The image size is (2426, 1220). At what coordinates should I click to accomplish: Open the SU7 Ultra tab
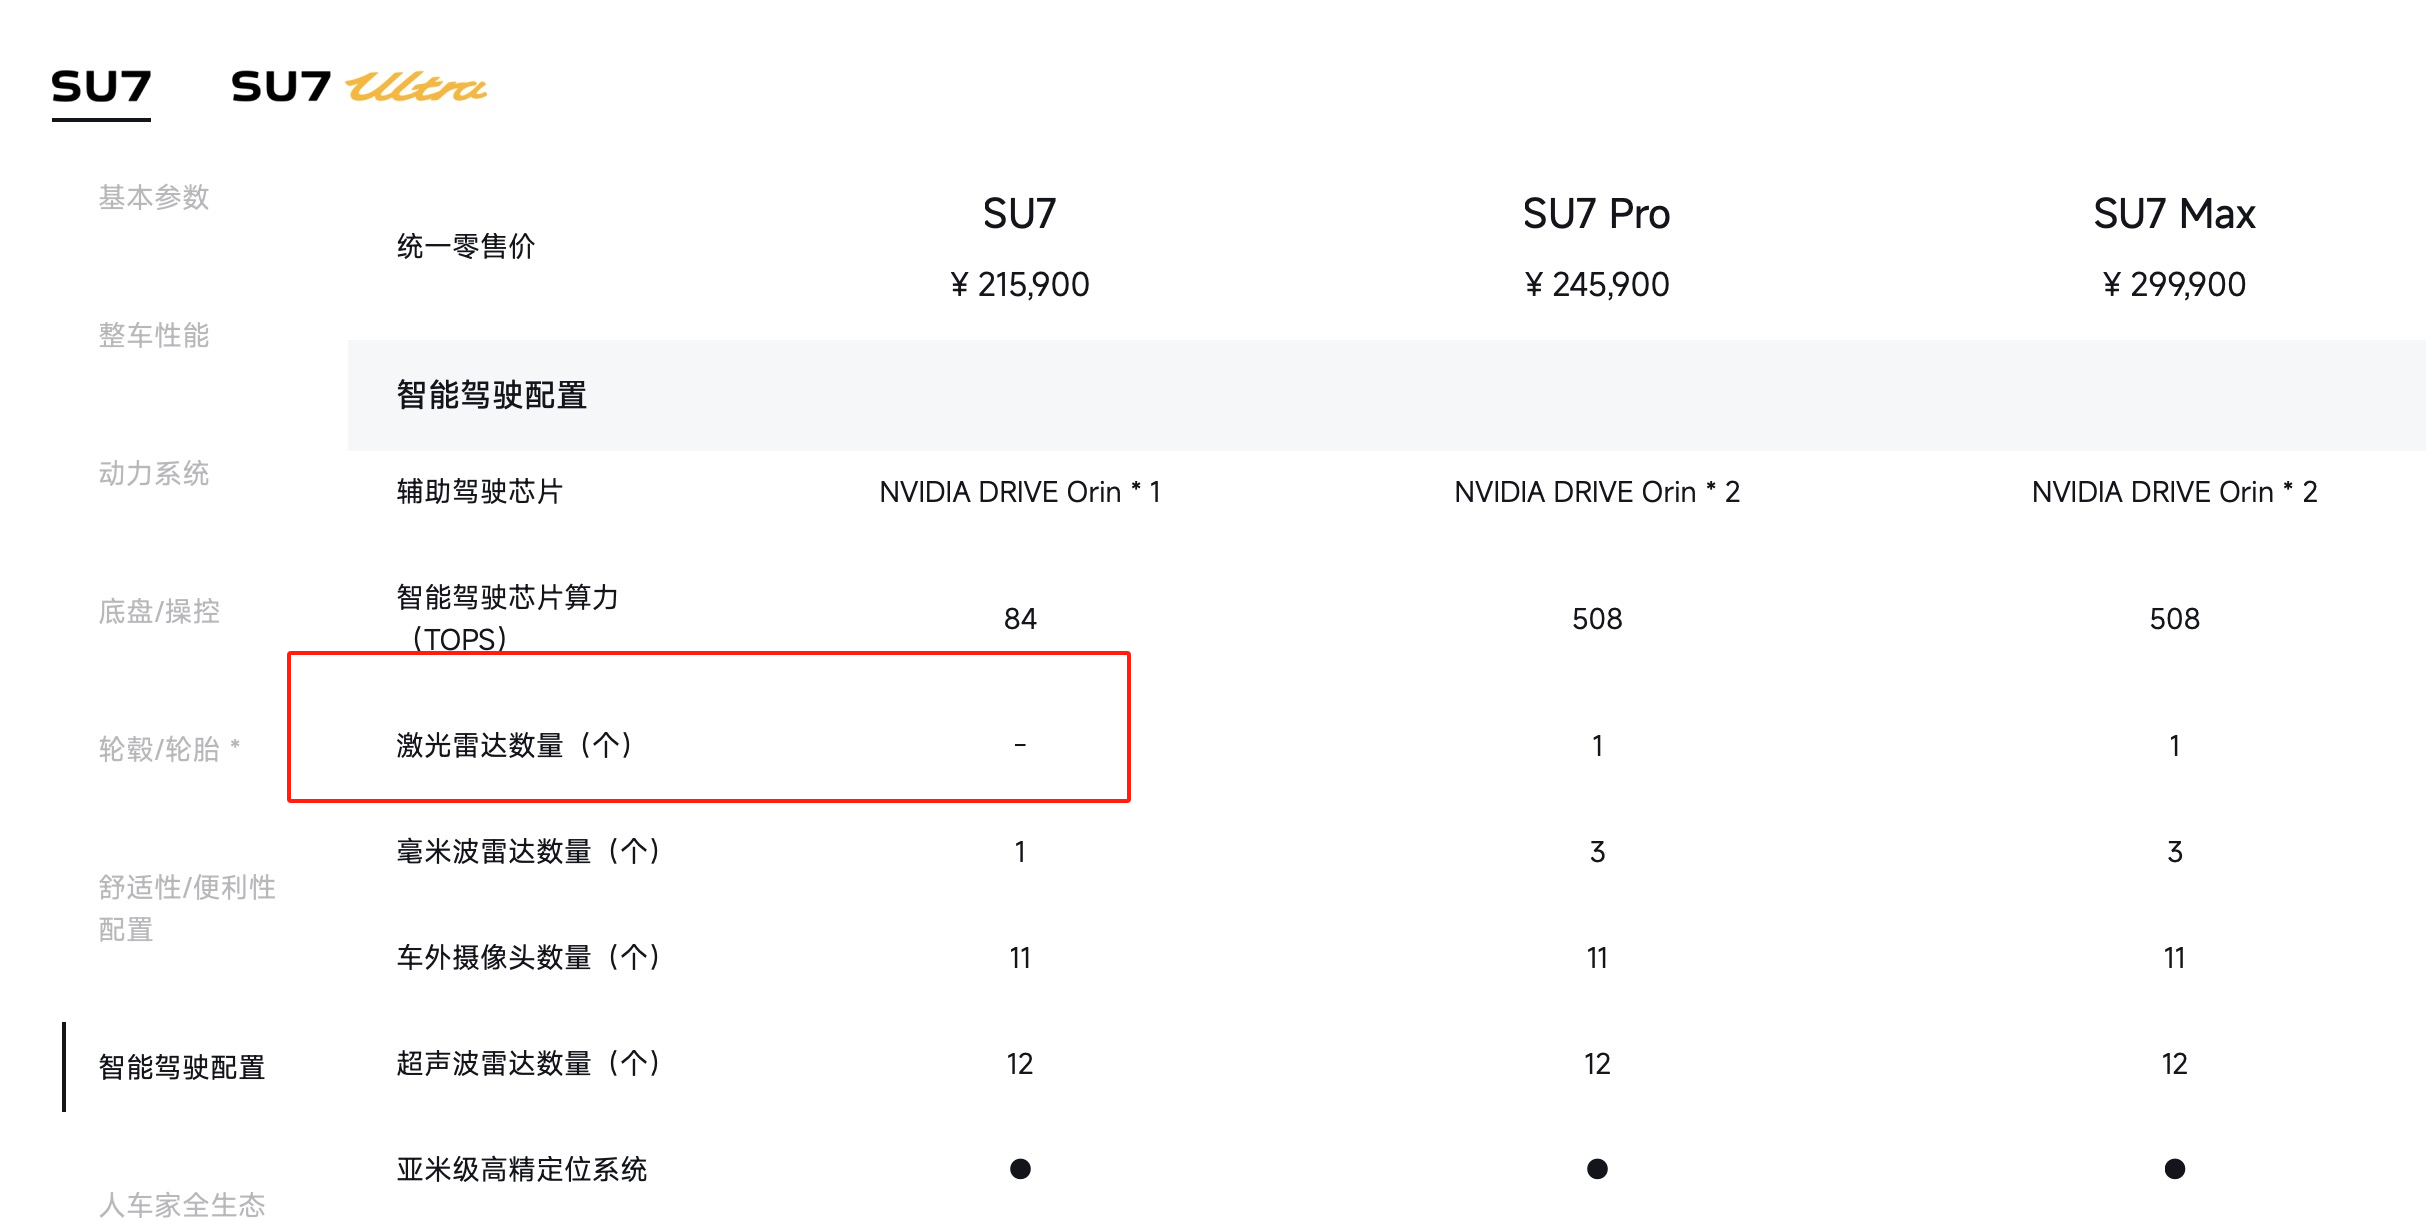point(358,88)
